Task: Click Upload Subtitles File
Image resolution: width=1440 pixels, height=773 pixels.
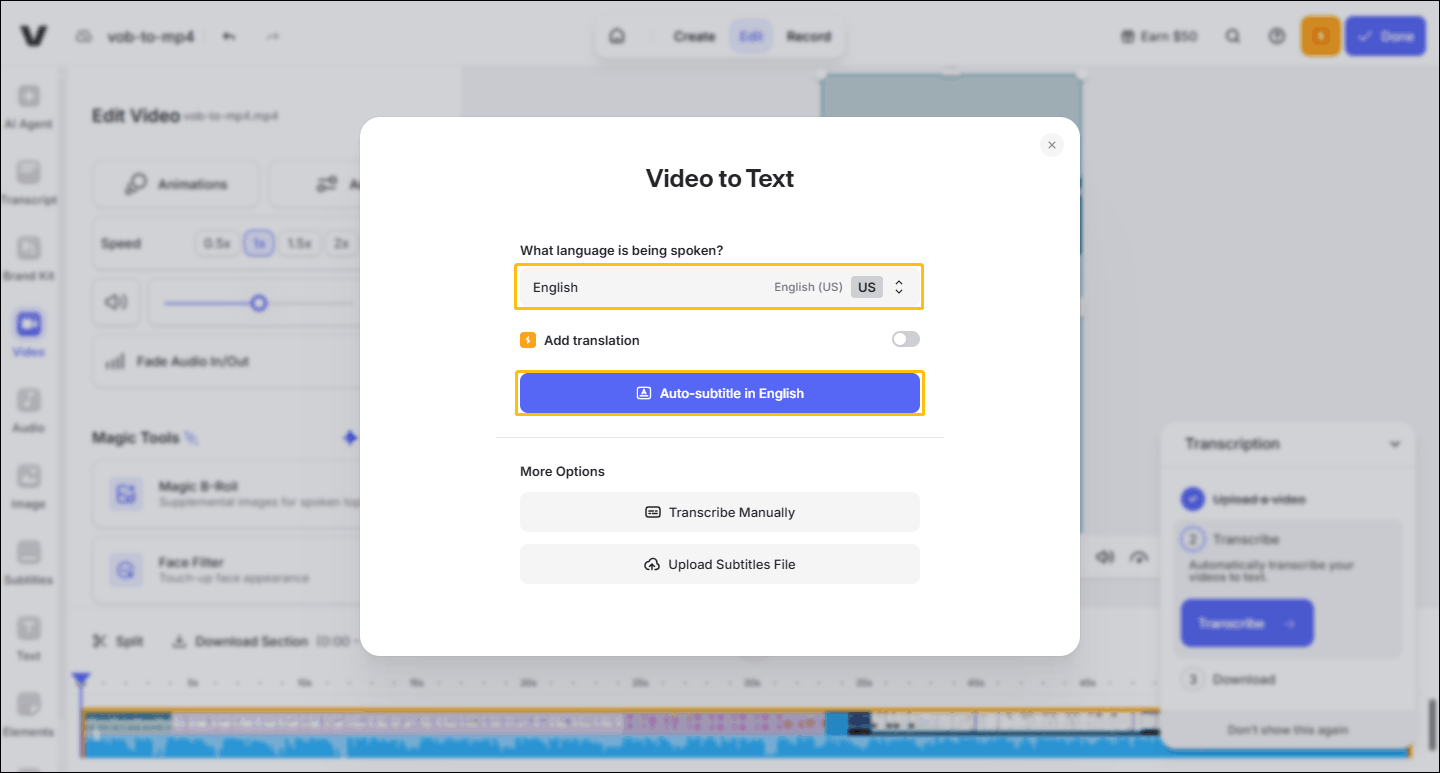Action: (x=720, y=564)
